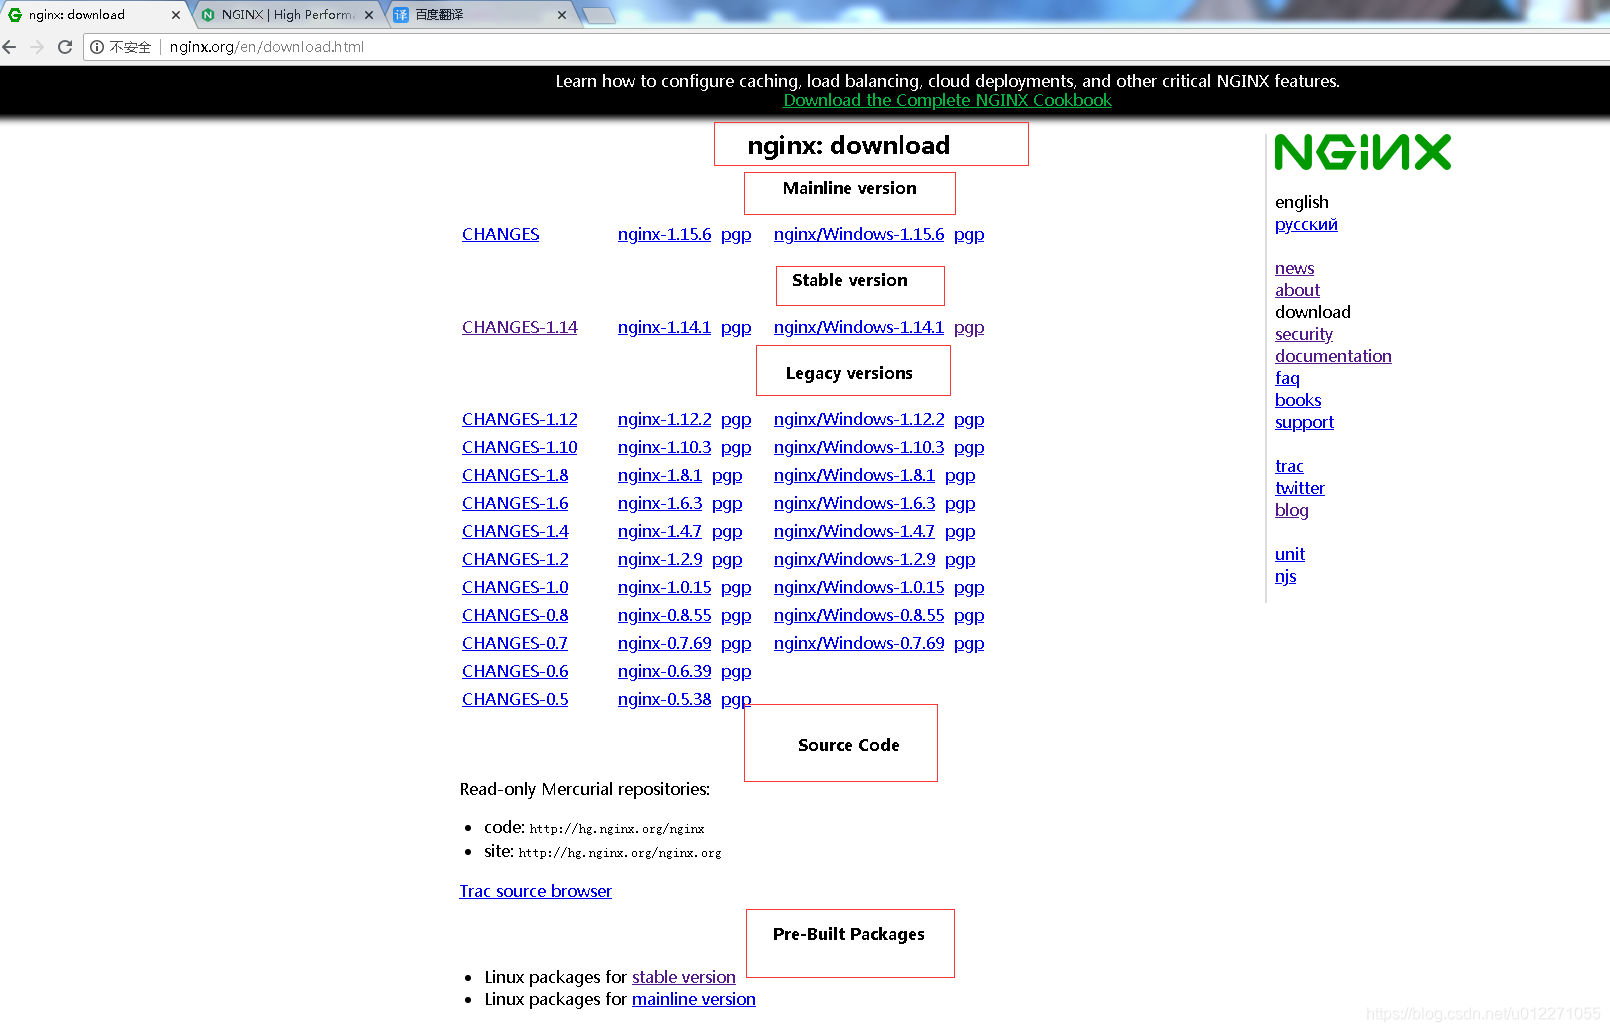Screen dimensions: 1610x1032
Task: Open the about page link
Action: pos(1297,290)
